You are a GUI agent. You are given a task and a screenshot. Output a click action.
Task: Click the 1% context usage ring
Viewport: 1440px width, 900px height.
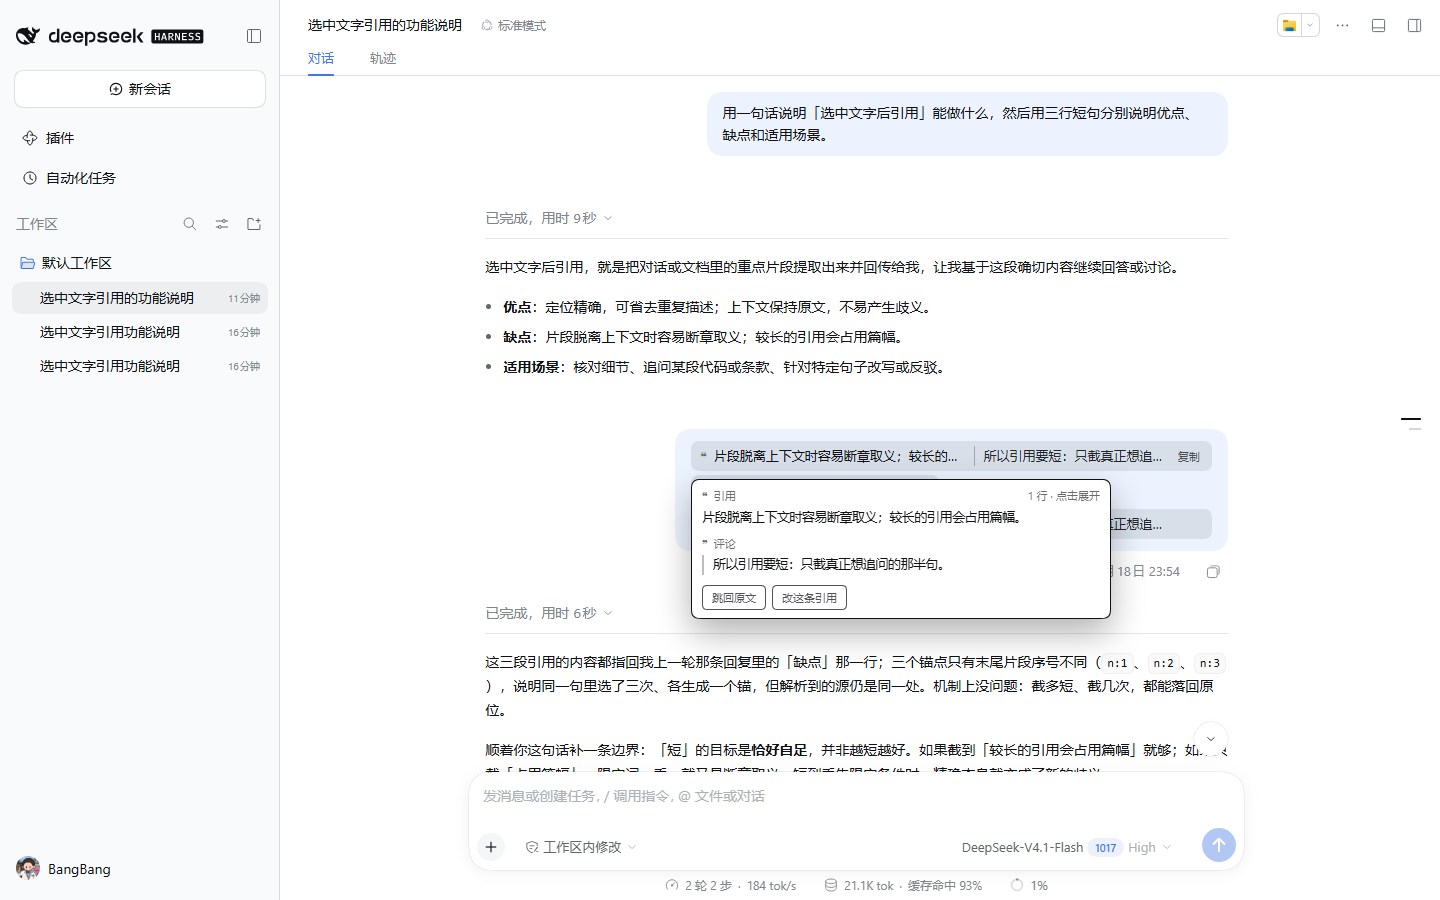(1017, 885)
